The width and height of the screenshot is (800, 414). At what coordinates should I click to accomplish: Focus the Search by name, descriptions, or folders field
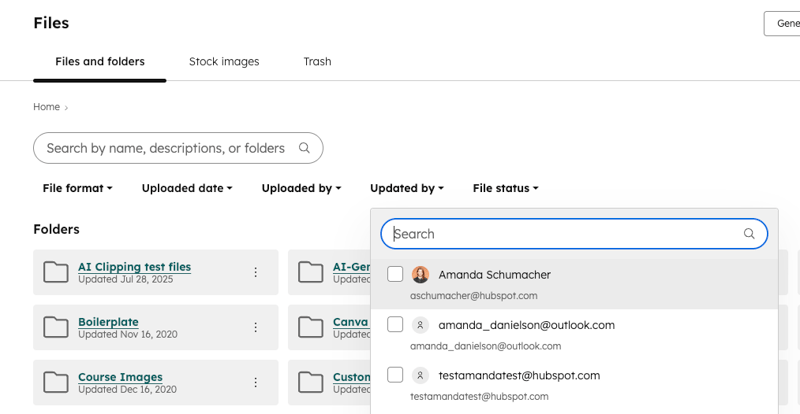point(178,148)
